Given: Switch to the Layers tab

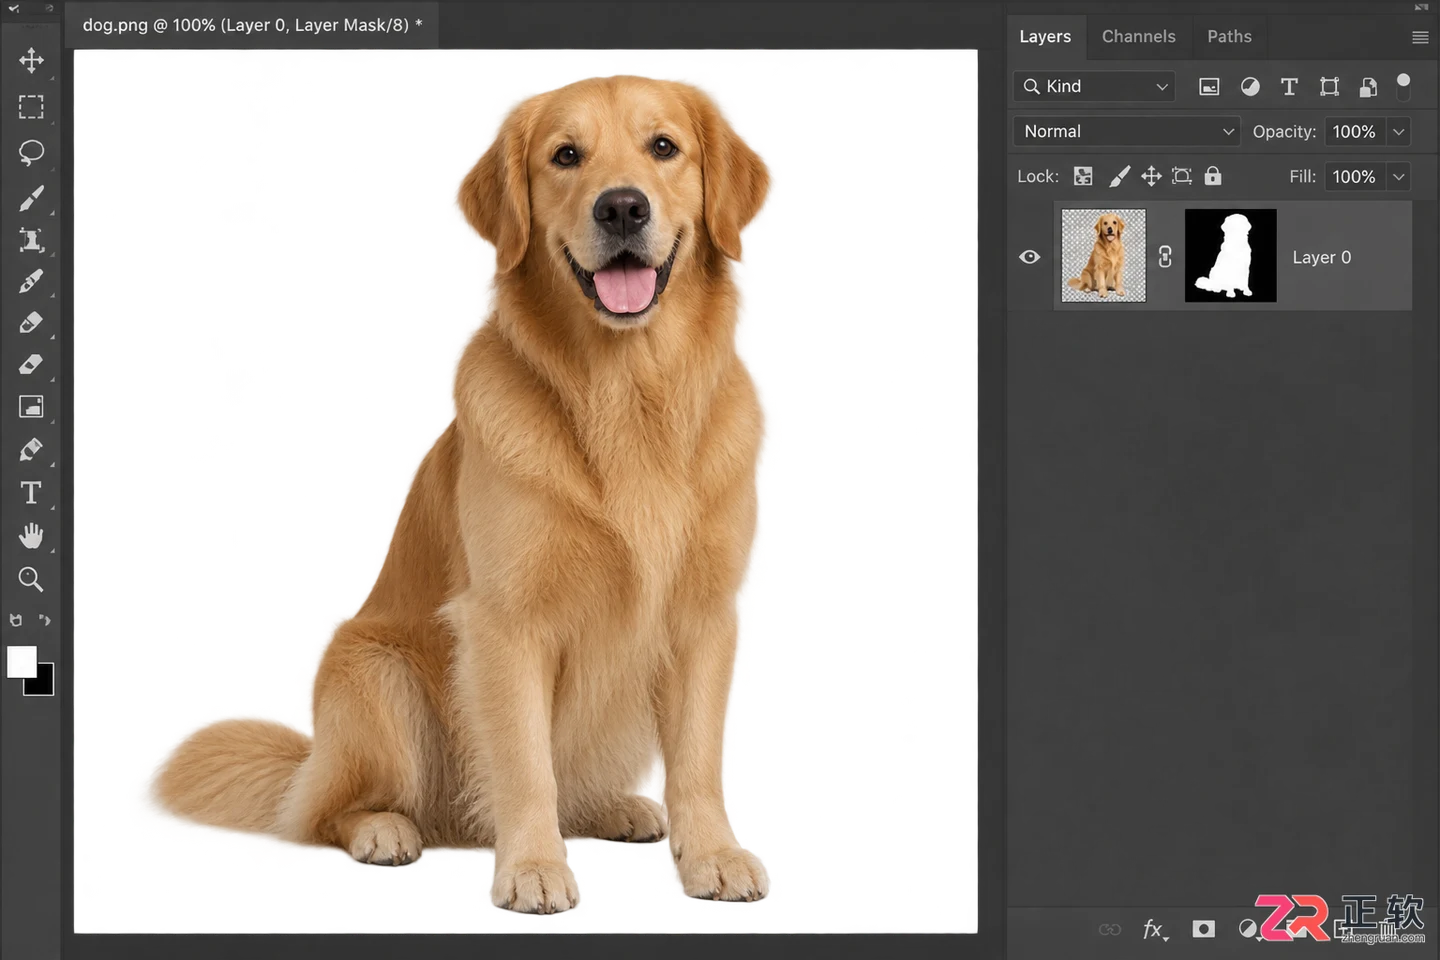Looking at the screenshot, I should (1045, 36).
